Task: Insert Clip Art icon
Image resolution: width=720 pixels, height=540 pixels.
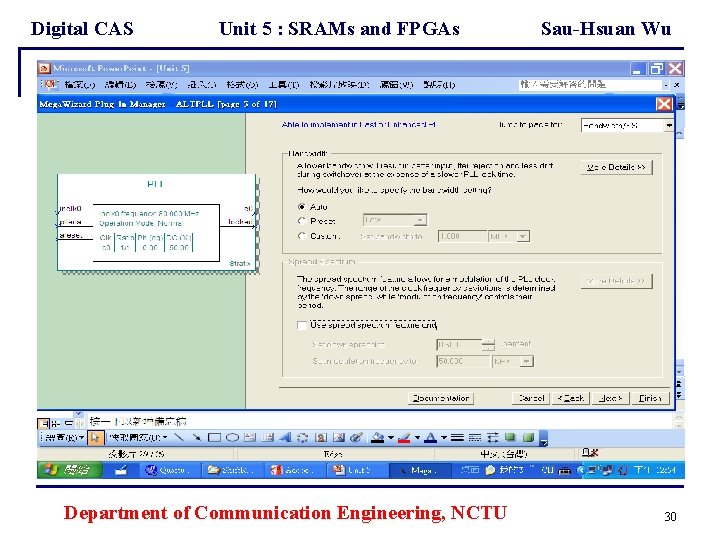Action: tap(321, 438)
